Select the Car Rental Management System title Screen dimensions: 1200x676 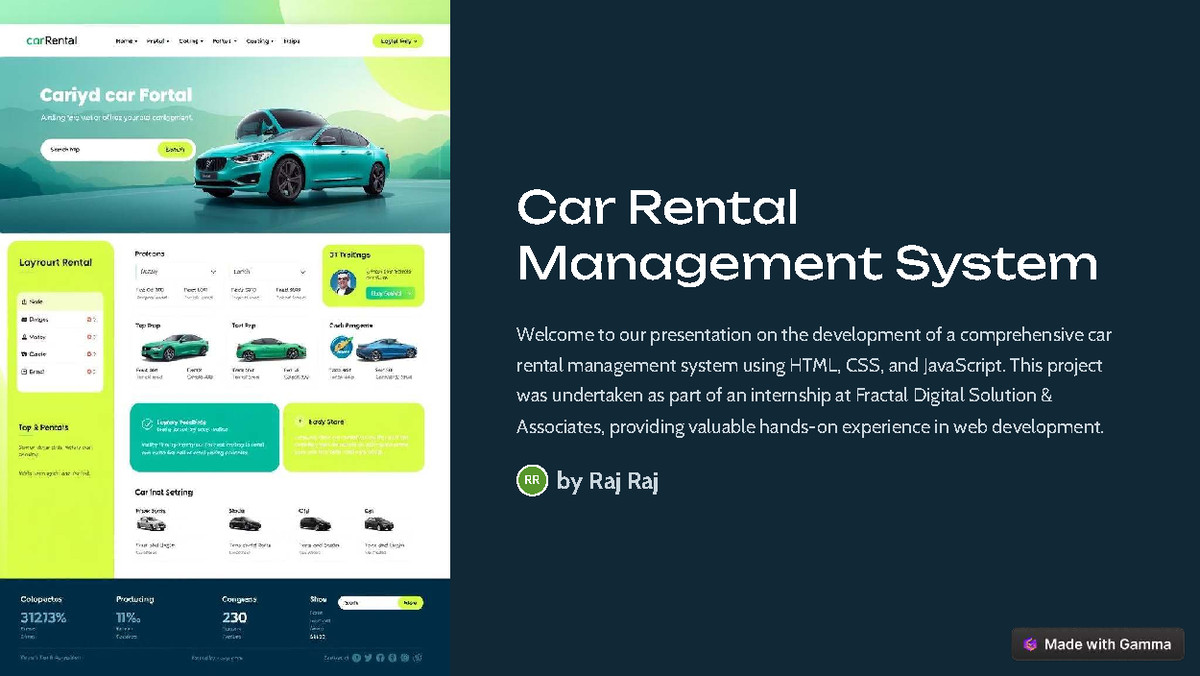click(807, 236)
